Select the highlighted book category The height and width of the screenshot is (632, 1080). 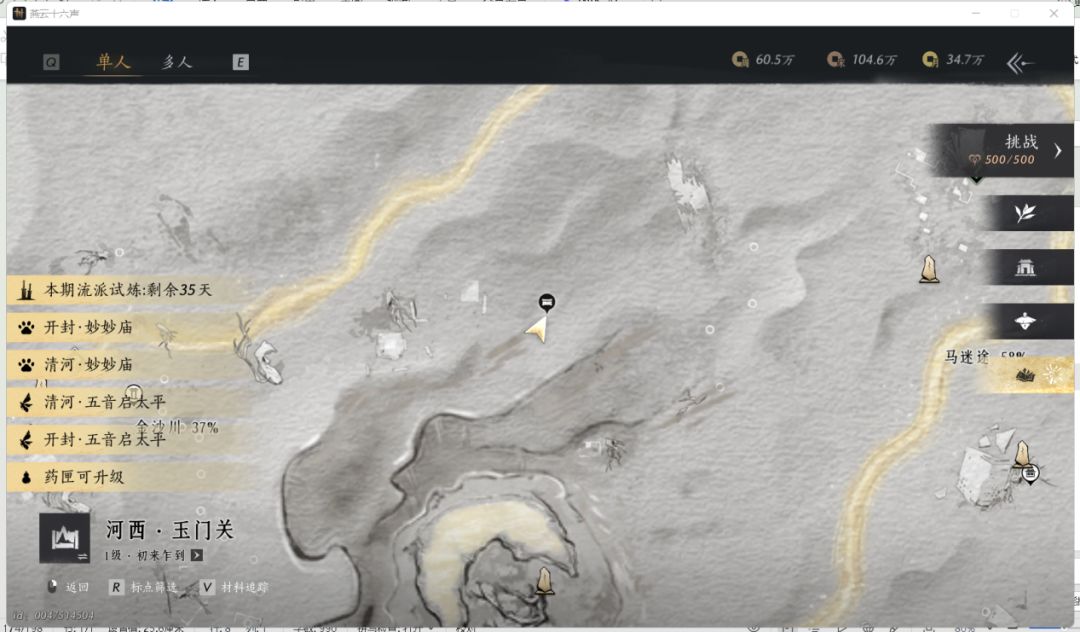(x=1025, y=375)
